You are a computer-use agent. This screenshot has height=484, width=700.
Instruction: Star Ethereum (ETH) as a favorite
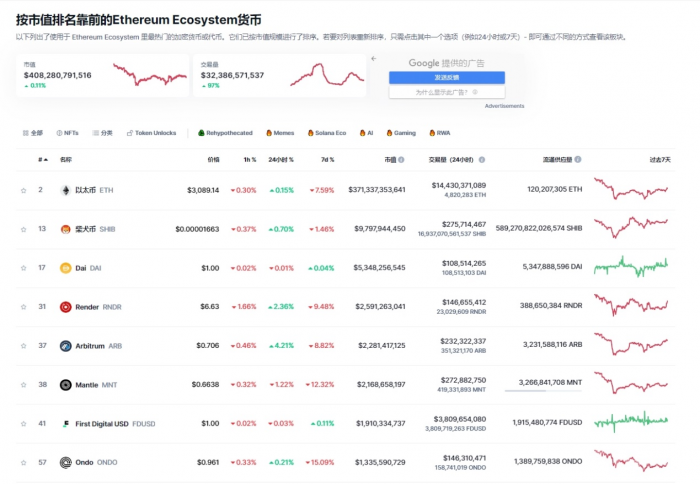point(24,191)
